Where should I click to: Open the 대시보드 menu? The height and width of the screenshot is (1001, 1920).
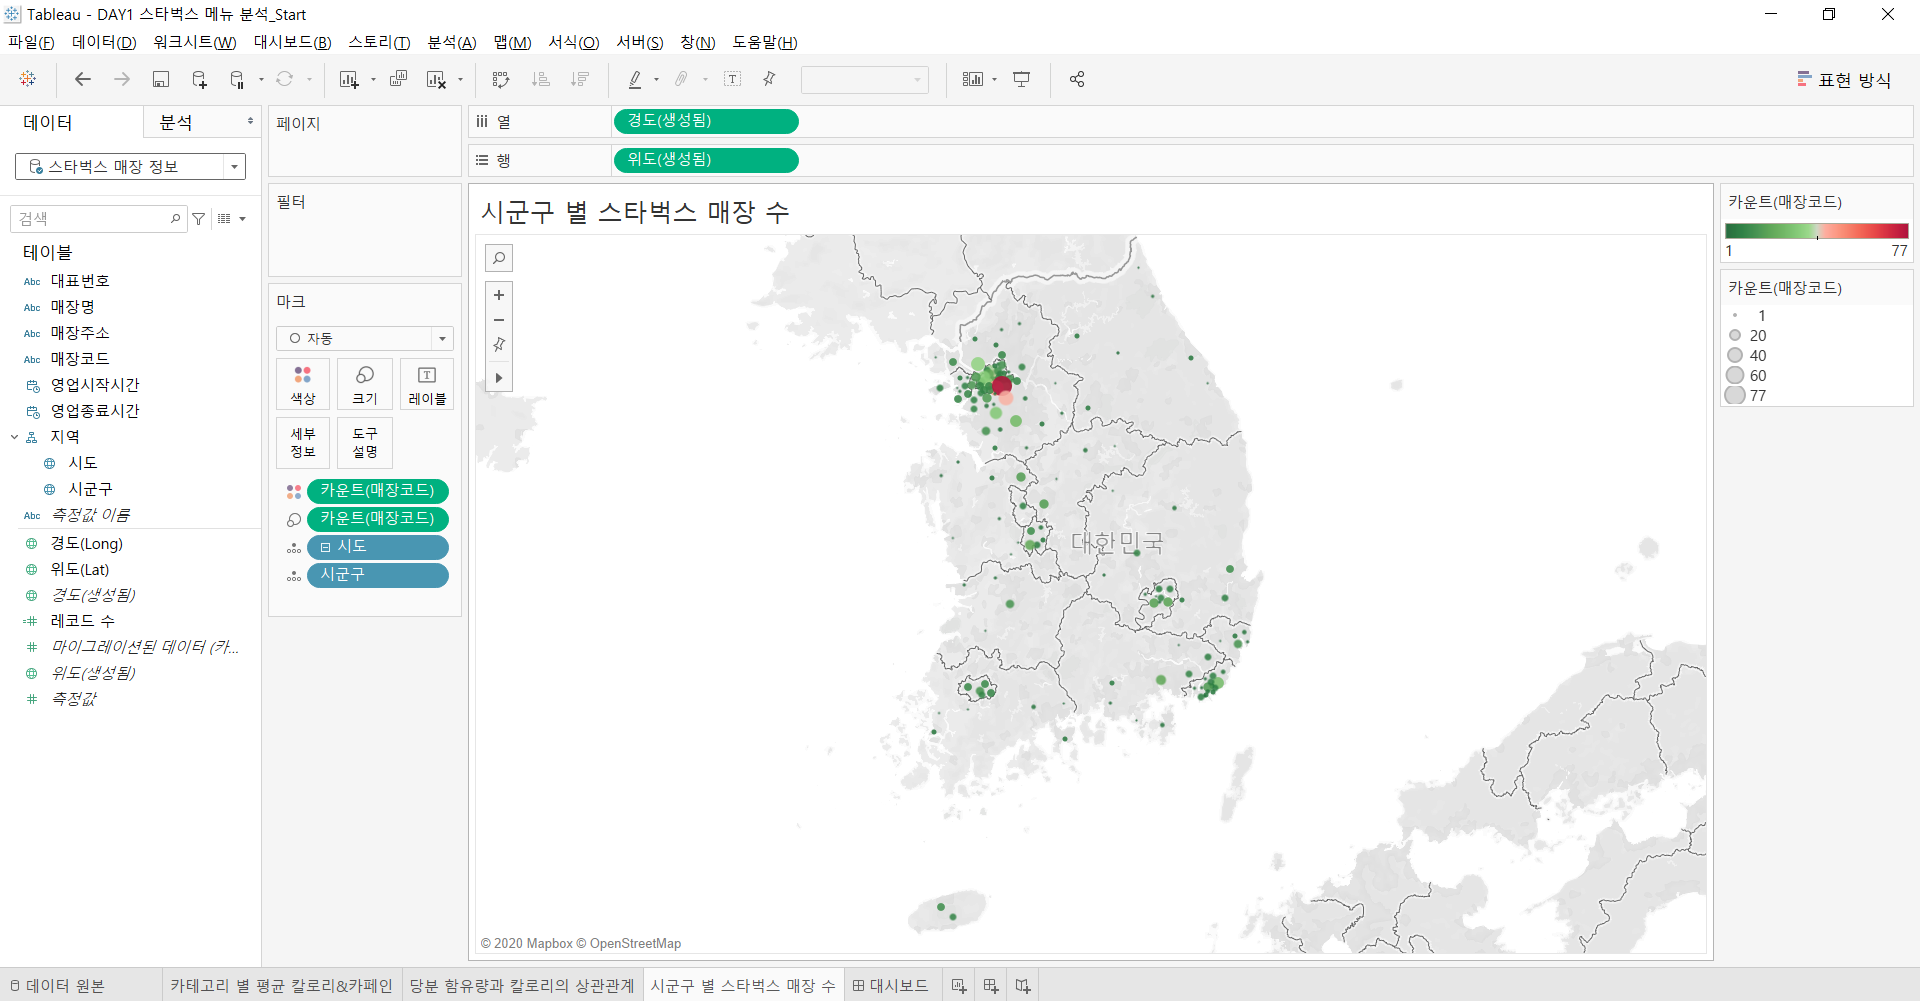click(x=292, y=42)
